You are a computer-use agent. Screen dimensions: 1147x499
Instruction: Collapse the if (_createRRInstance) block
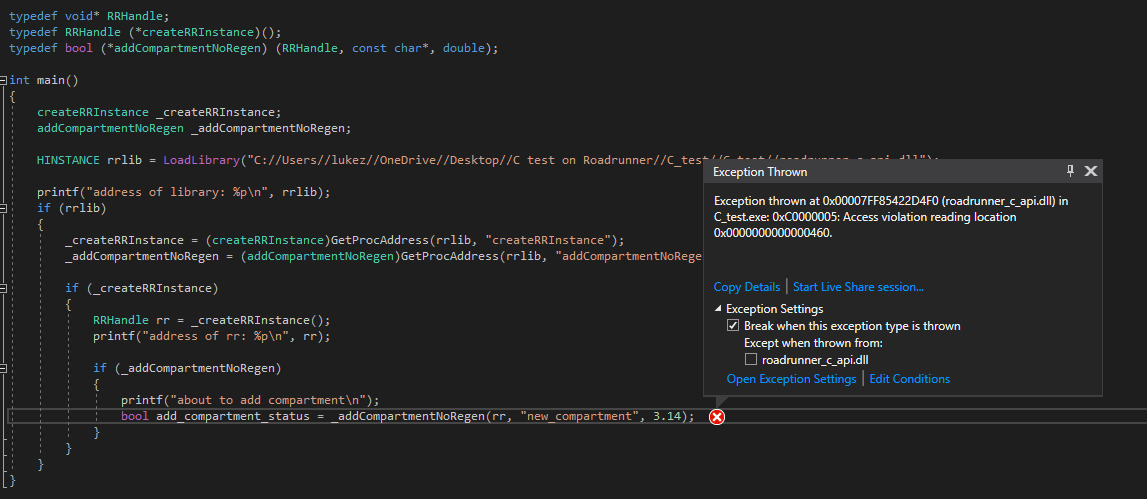tap(4, 288)
